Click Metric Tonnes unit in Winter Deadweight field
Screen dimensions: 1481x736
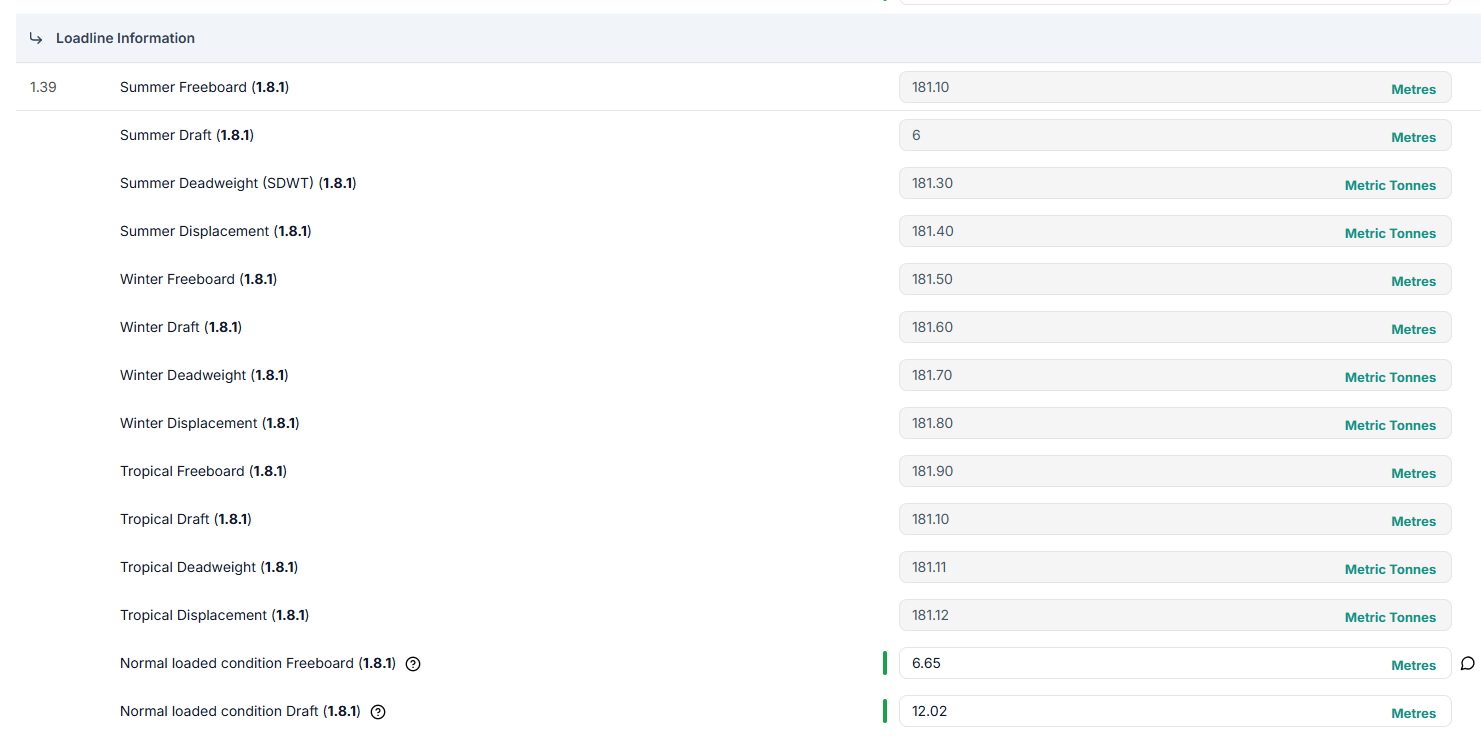tap(1390, 377)
